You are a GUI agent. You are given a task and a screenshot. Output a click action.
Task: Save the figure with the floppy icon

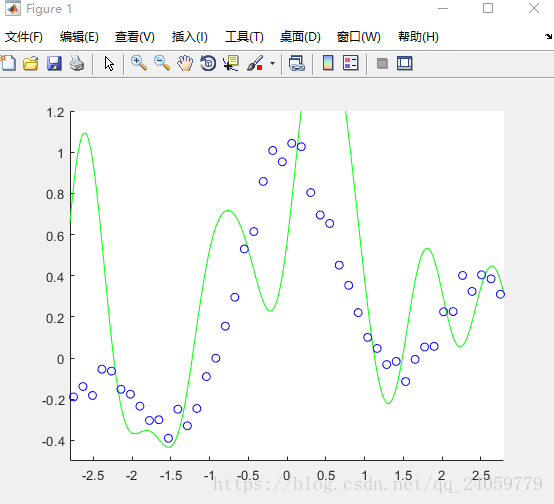[x=54, y=64]
